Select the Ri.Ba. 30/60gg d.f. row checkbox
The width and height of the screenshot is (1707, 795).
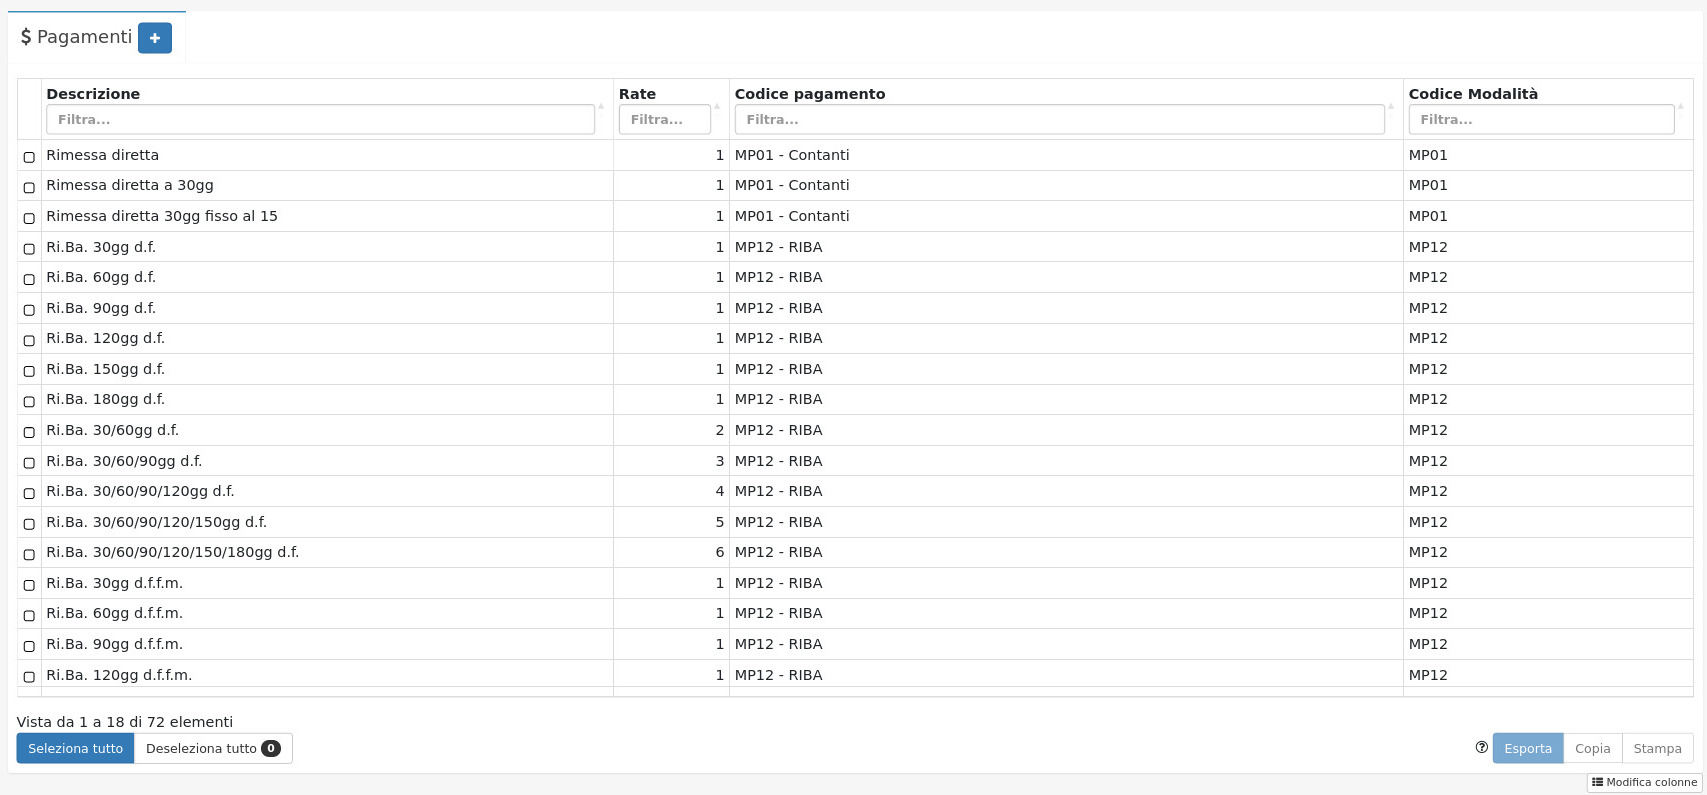tap(29, 432)
